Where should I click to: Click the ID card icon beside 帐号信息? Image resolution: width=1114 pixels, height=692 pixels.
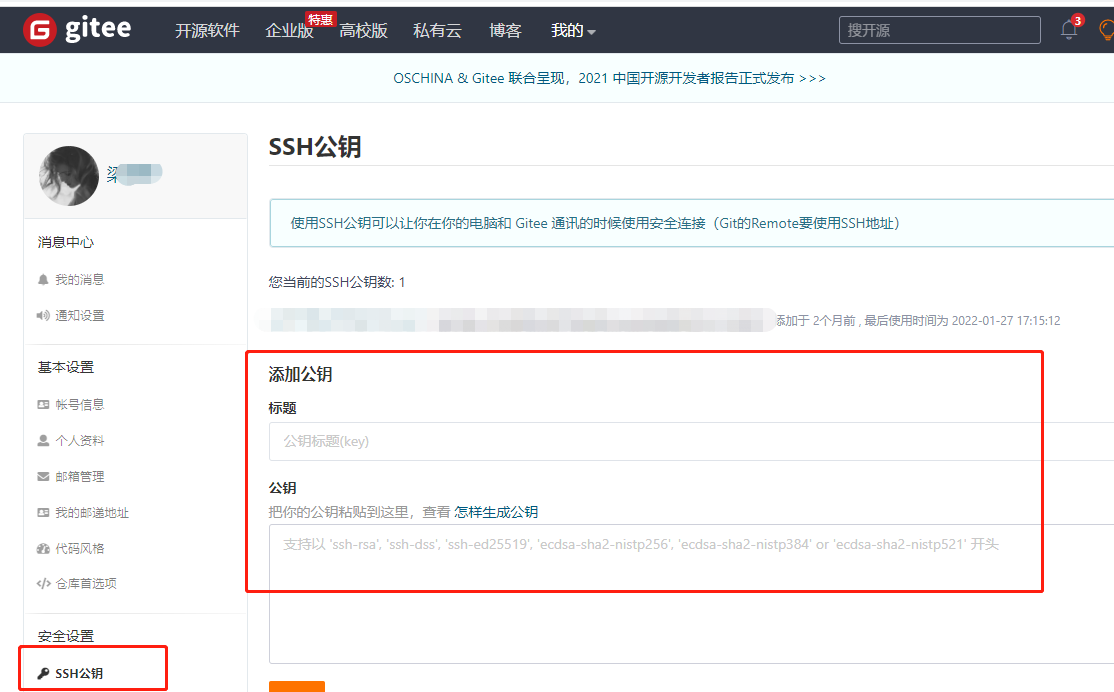click(43, 405)
